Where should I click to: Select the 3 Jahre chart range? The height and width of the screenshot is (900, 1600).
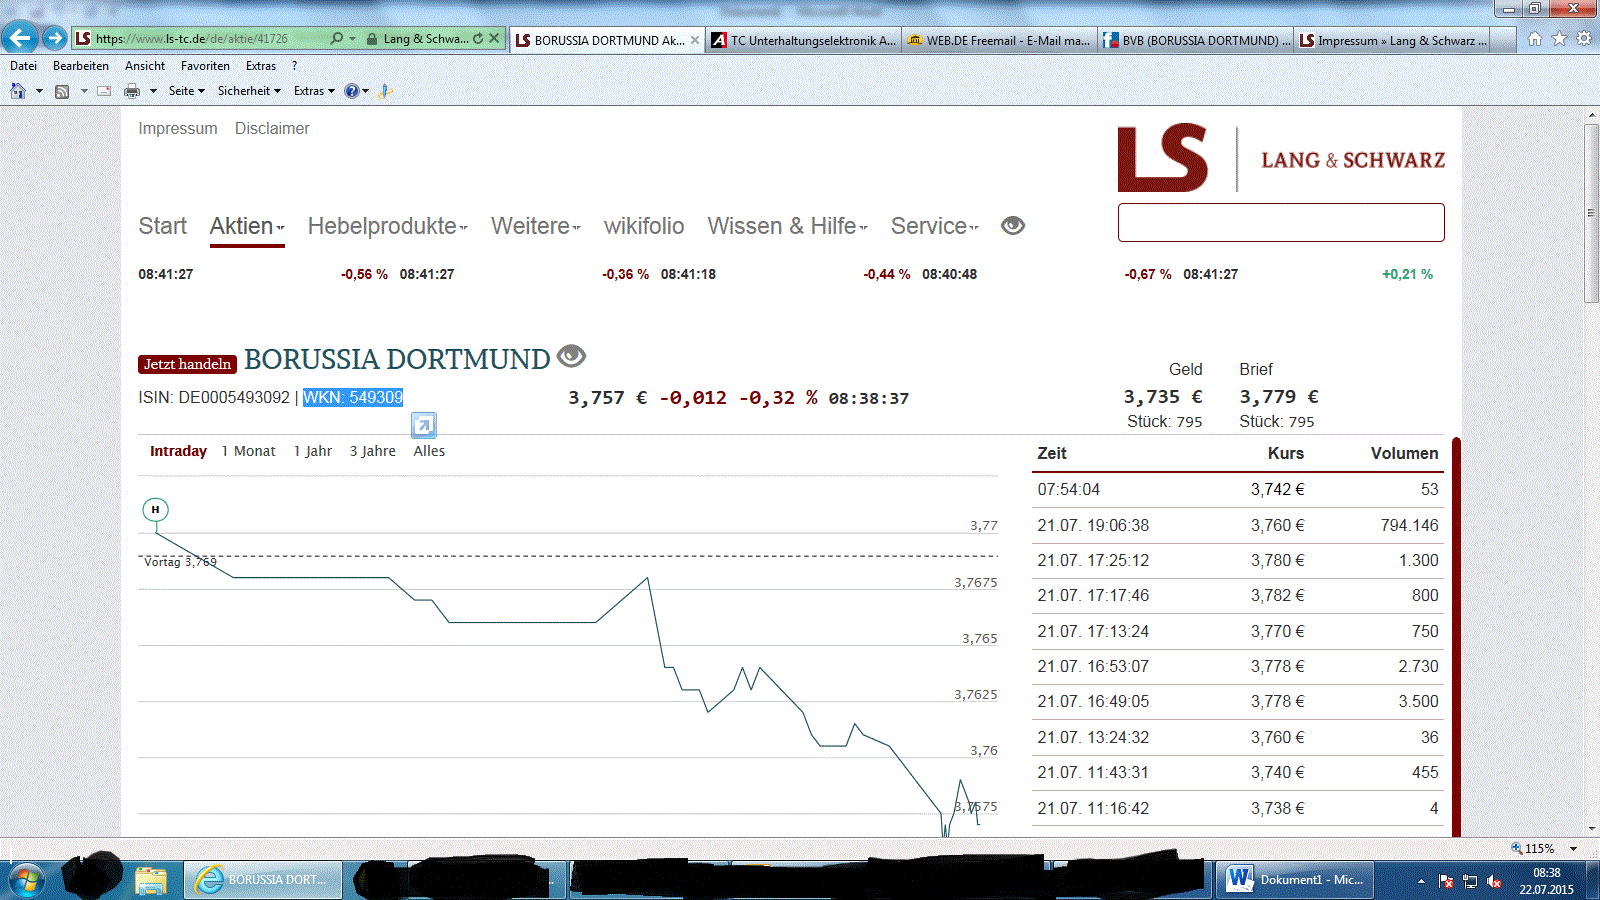372,451
